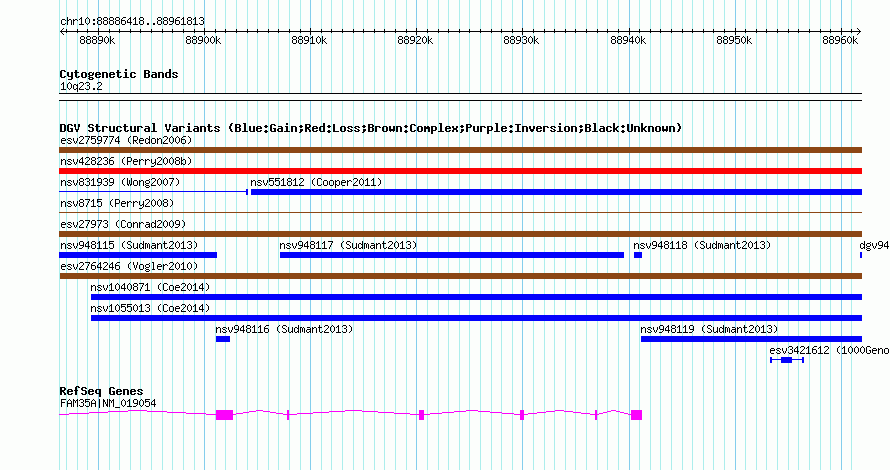The image size is (890, 470).
Task: Click the first large FAM35A exon block
Action: tap(224, 415)
